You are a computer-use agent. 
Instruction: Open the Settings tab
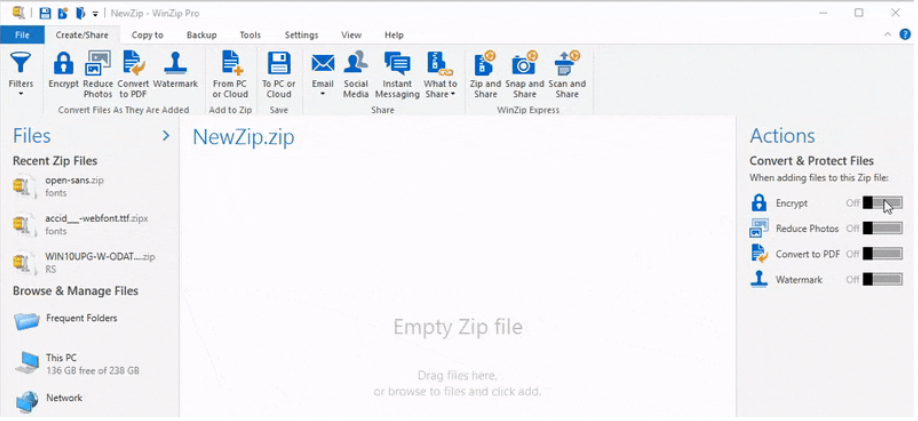click(302, 35)
